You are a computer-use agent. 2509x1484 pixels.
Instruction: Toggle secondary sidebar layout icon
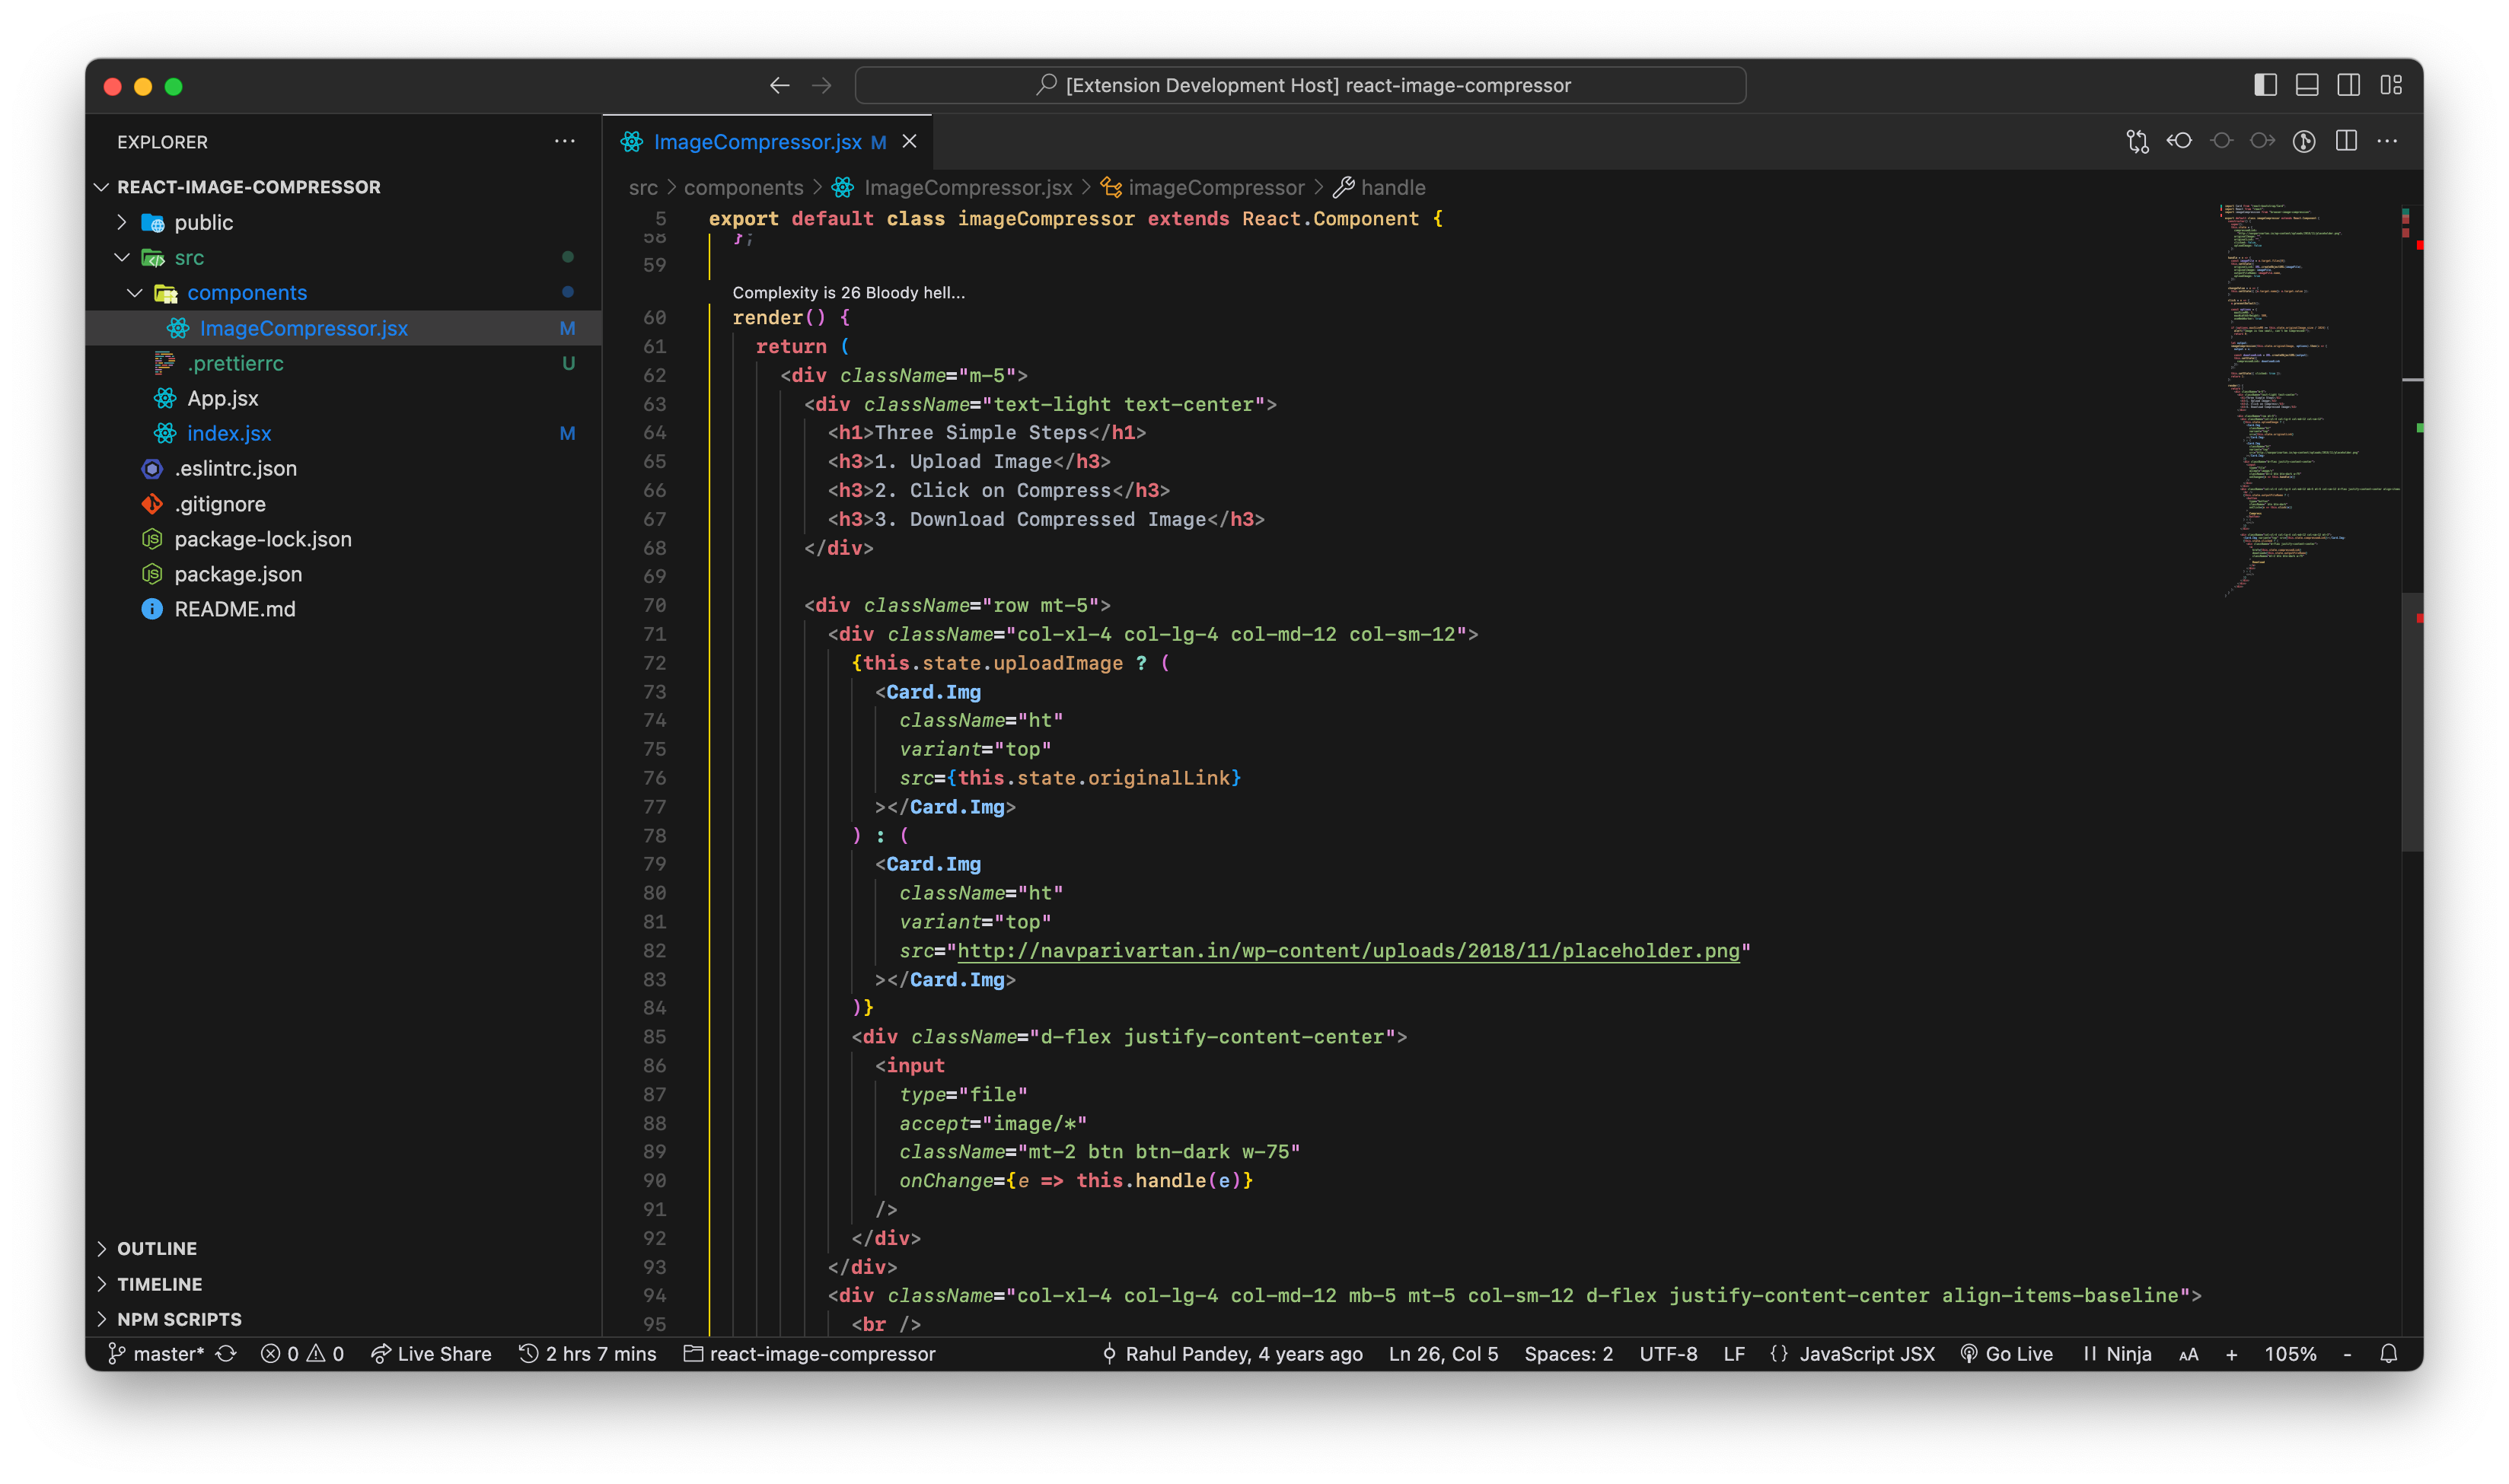click(2348, 86)
